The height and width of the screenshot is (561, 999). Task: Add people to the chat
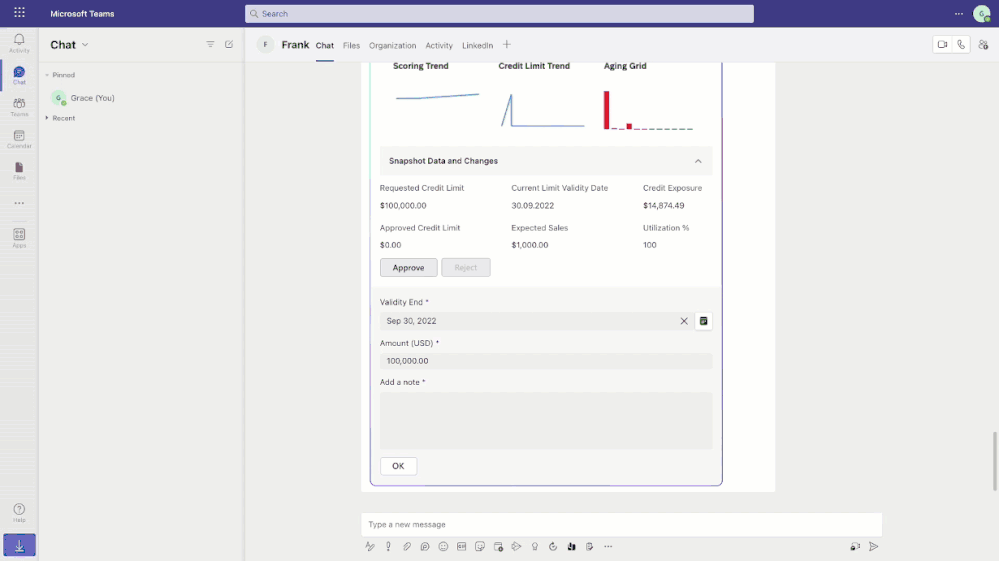(983, 45)
